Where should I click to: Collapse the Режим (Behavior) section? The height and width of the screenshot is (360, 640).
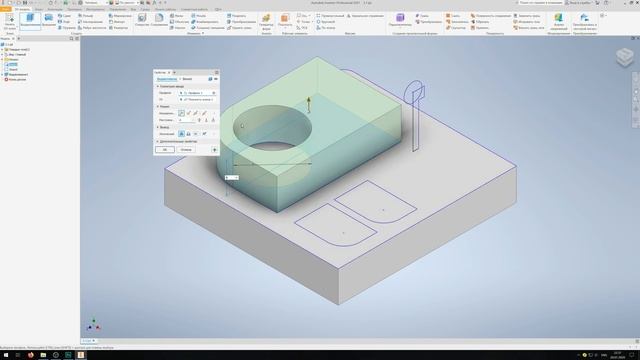(158, 107)
